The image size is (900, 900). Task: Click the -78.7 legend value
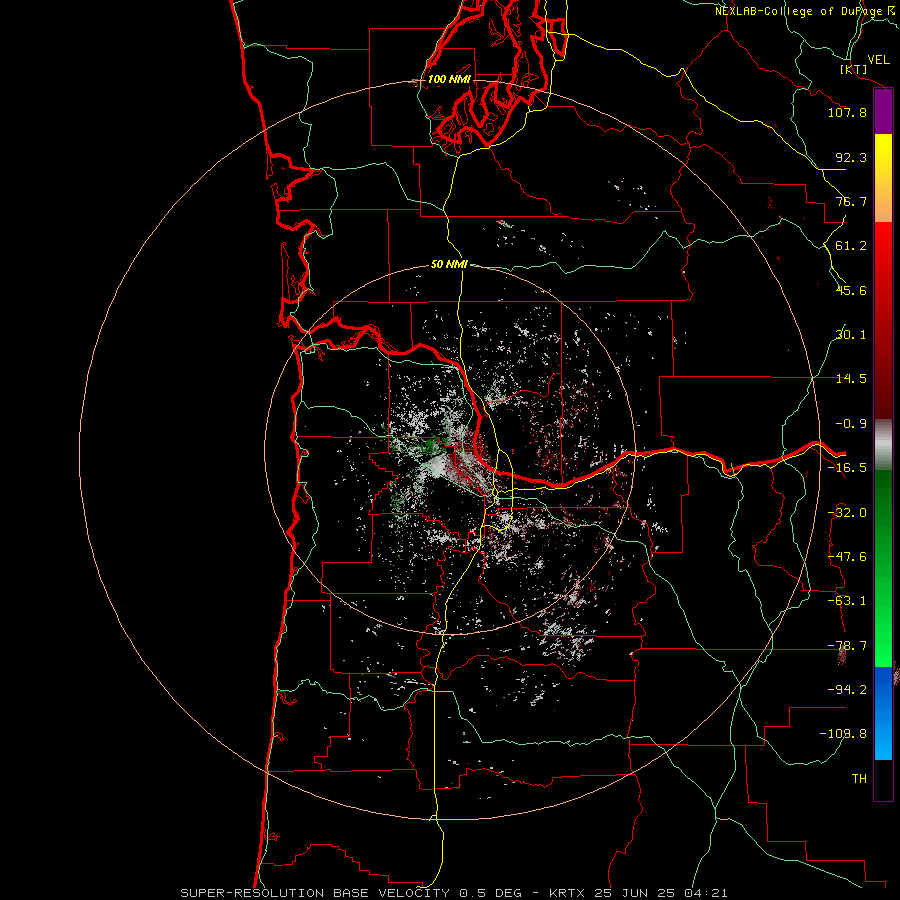pyautogui.click(x=847, y=646)
